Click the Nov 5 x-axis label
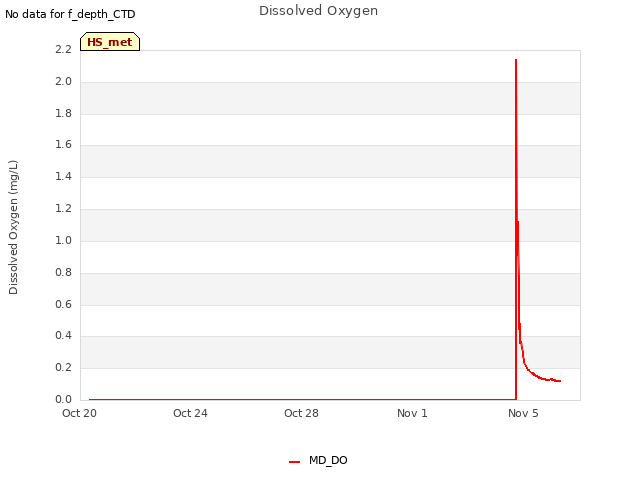 [523, 413]
